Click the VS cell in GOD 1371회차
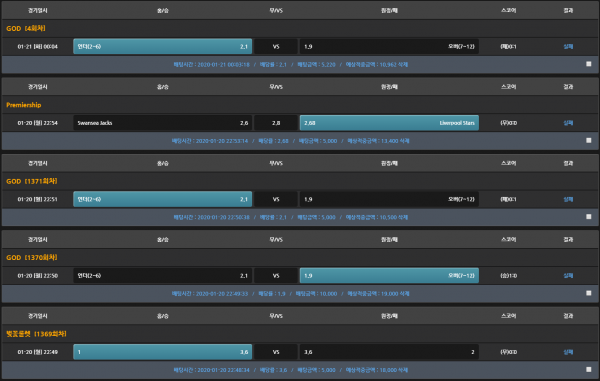600x381 pixels. coord(276,199)
